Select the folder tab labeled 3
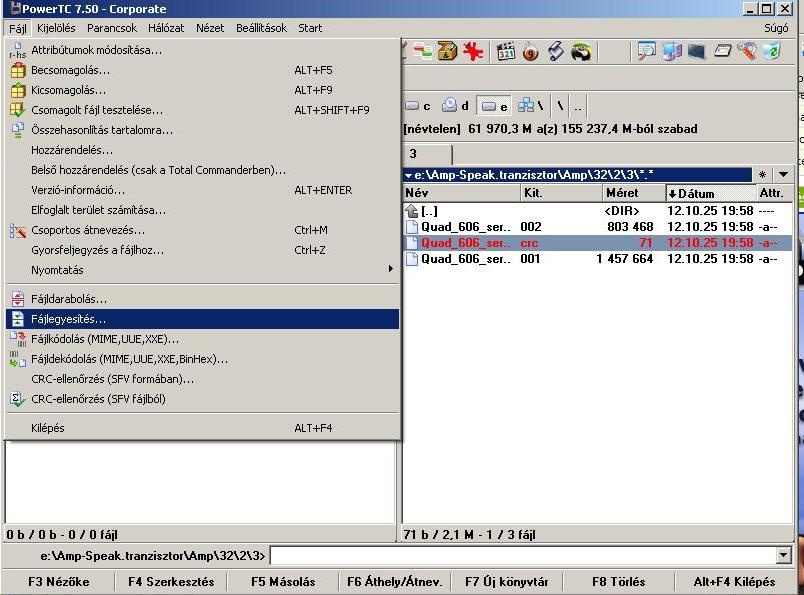Image resolution: width=804 pixels, height=595 pixels. [x=428, y=154]
